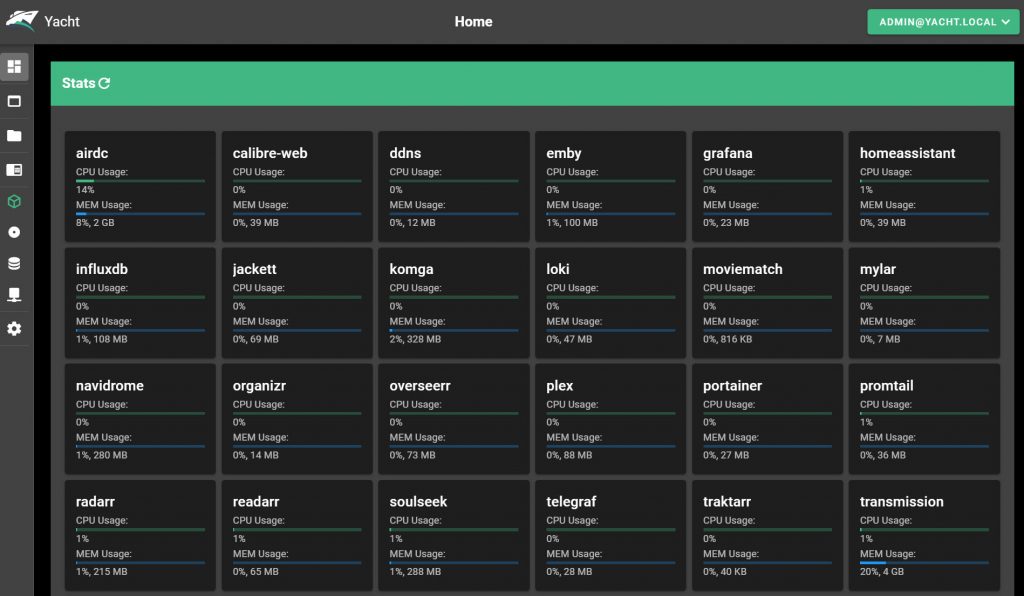Click the Home page title
1024x596 pixels.
(473, 22)
